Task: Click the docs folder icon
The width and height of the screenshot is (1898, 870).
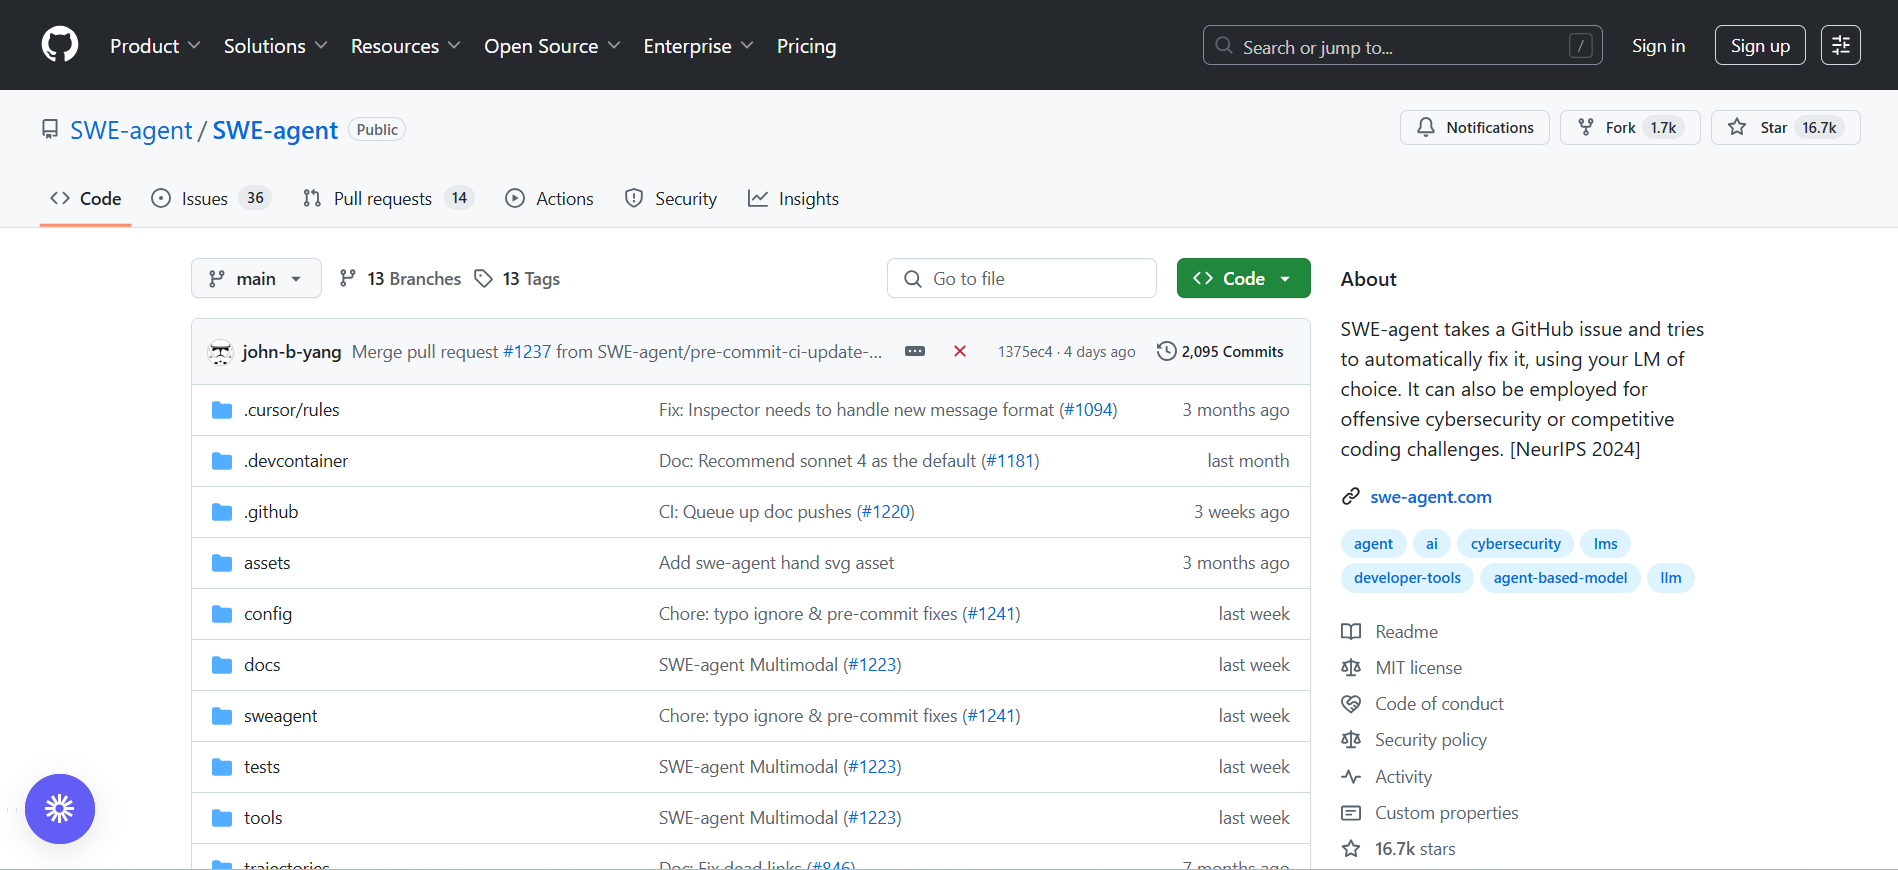Action: [x=222, y=665]
